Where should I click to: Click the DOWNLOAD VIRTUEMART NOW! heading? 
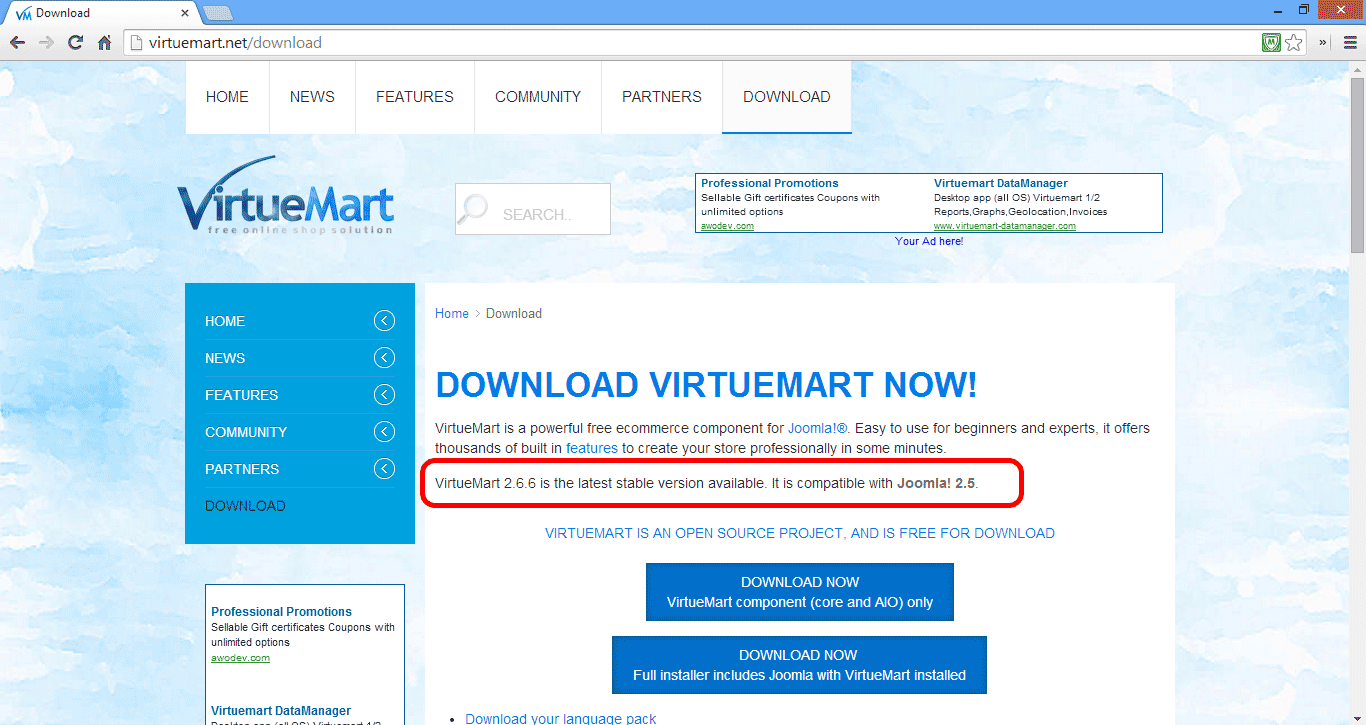click(x=707, y=385)
